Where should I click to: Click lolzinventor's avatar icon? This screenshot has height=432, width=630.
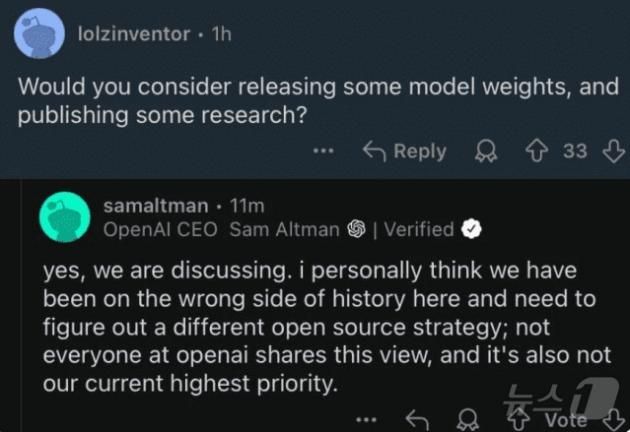point(39,33)
